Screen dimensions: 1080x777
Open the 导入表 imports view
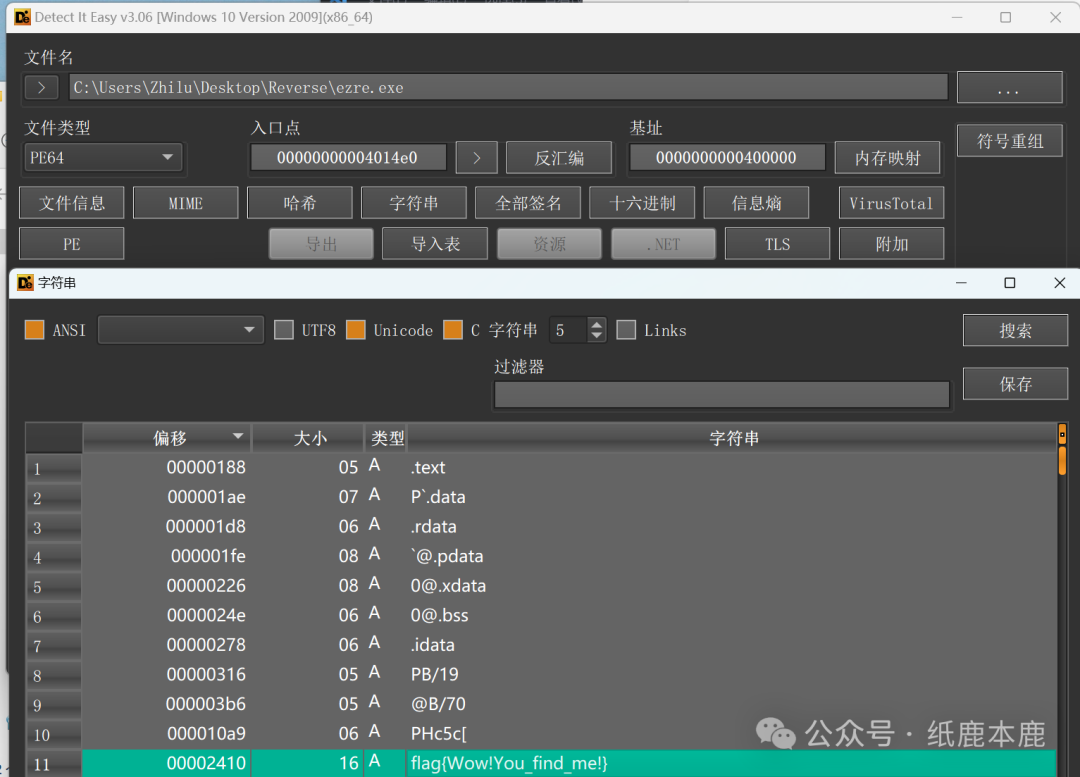coord(435,243)
